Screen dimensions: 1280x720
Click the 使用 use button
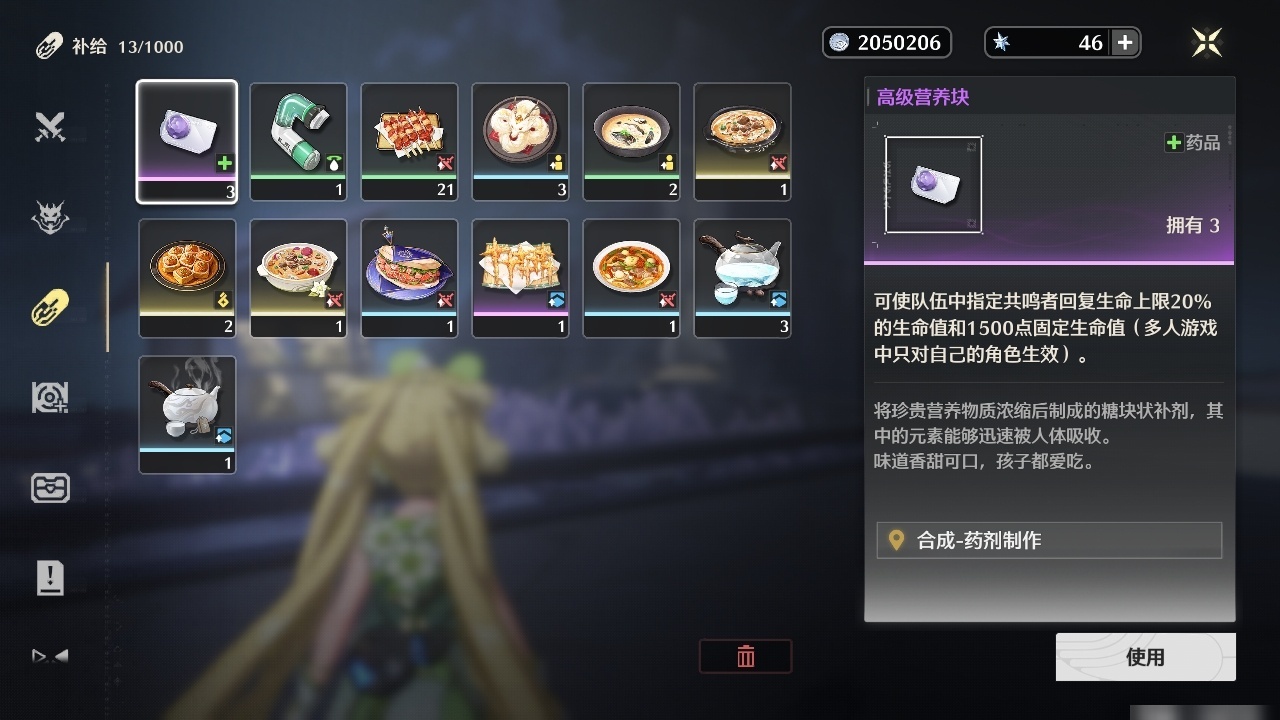coord(1145,657)
